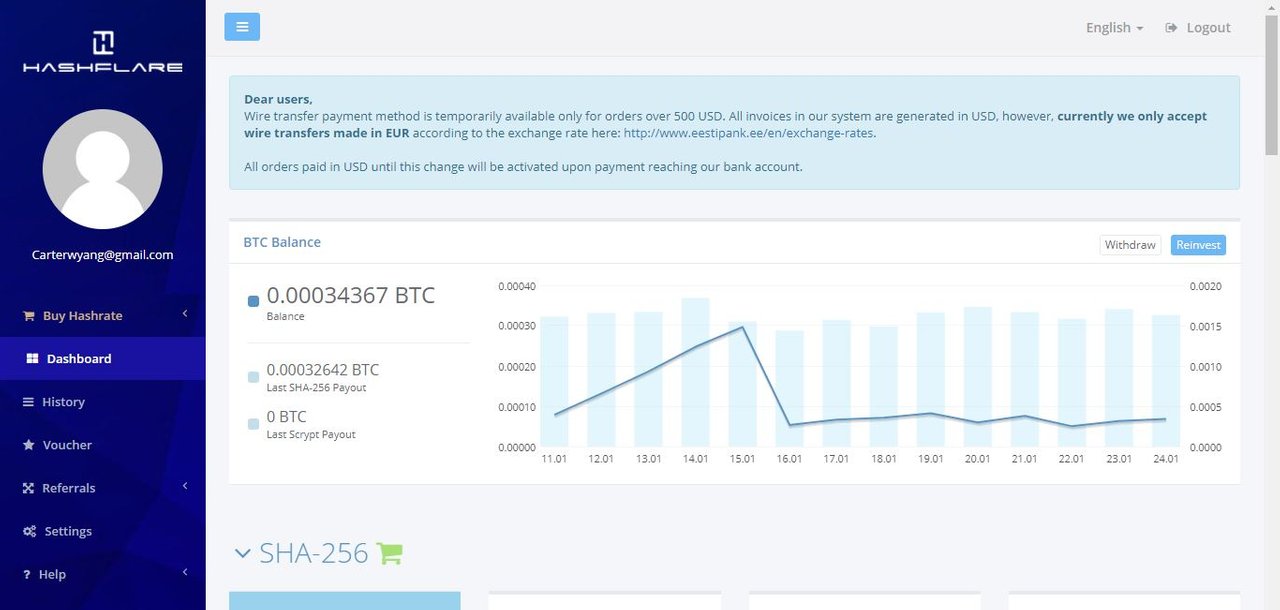Click the Settings gears icon
1280x610 pixels.
tap(30, 531)
